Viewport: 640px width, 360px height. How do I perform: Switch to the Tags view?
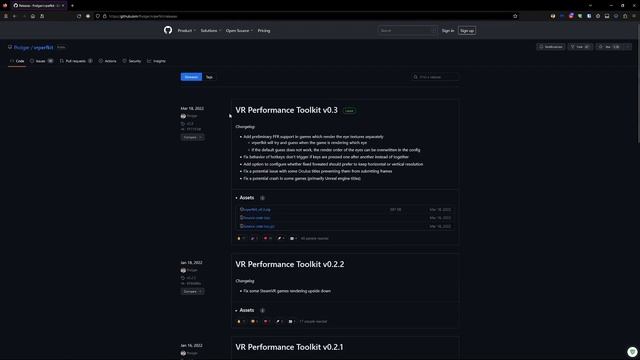click(x=209, y=77)
